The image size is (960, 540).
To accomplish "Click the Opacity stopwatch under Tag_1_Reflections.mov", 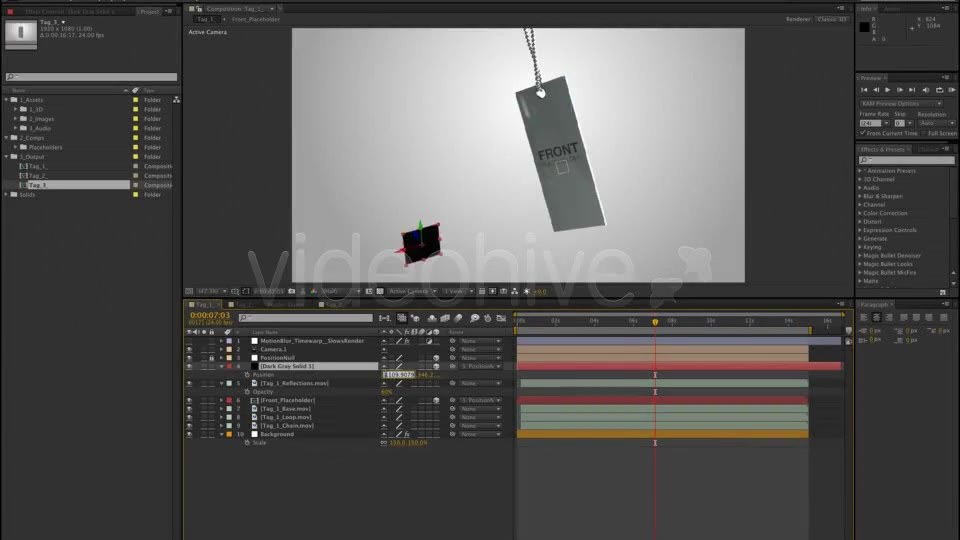I will tap(247, 392).
